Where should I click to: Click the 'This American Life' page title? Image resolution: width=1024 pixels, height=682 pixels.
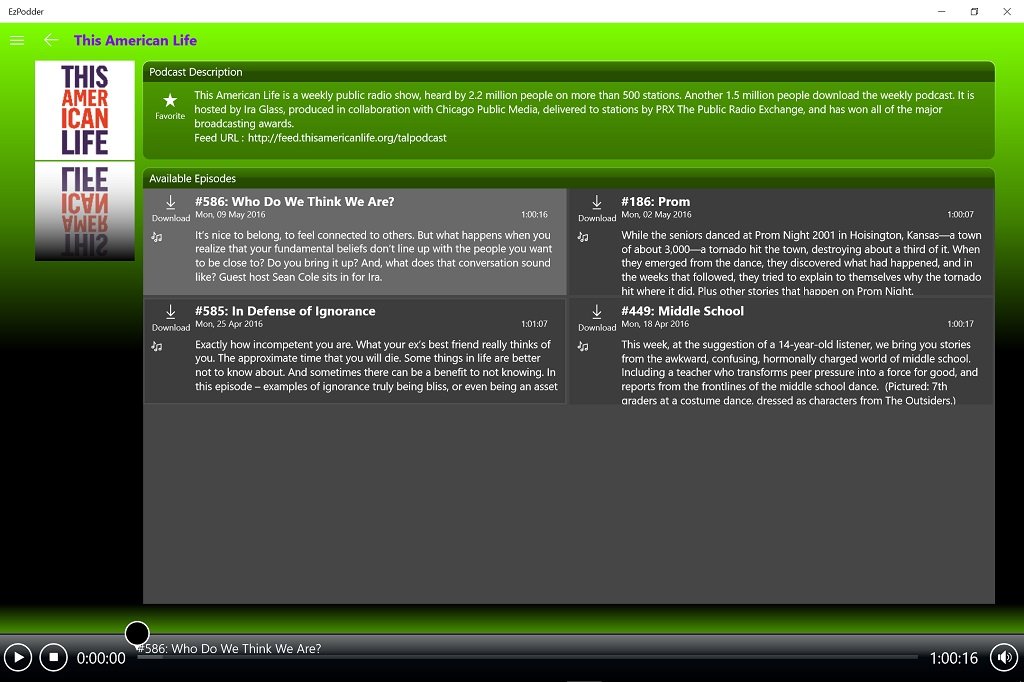pyautogui.click(x=135, y=41)
